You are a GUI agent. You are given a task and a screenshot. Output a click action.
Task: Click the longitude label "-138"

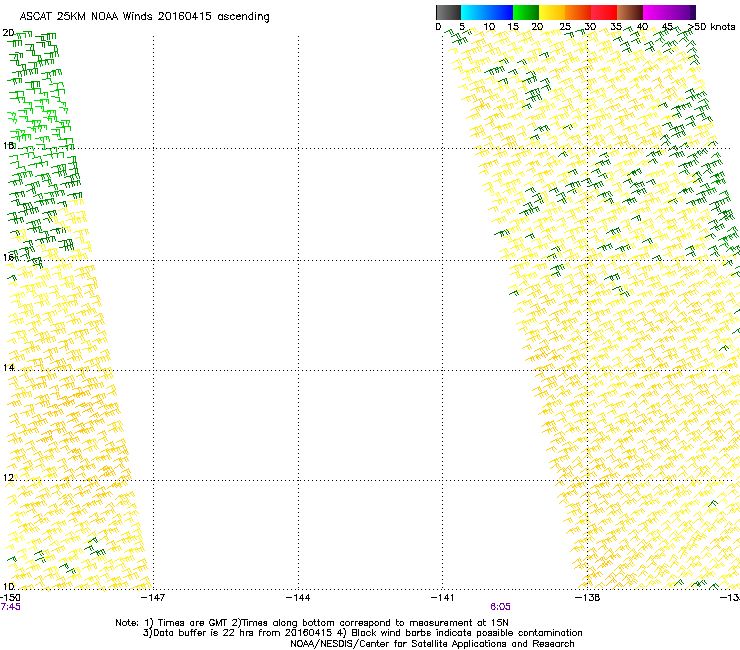point(588,598)
